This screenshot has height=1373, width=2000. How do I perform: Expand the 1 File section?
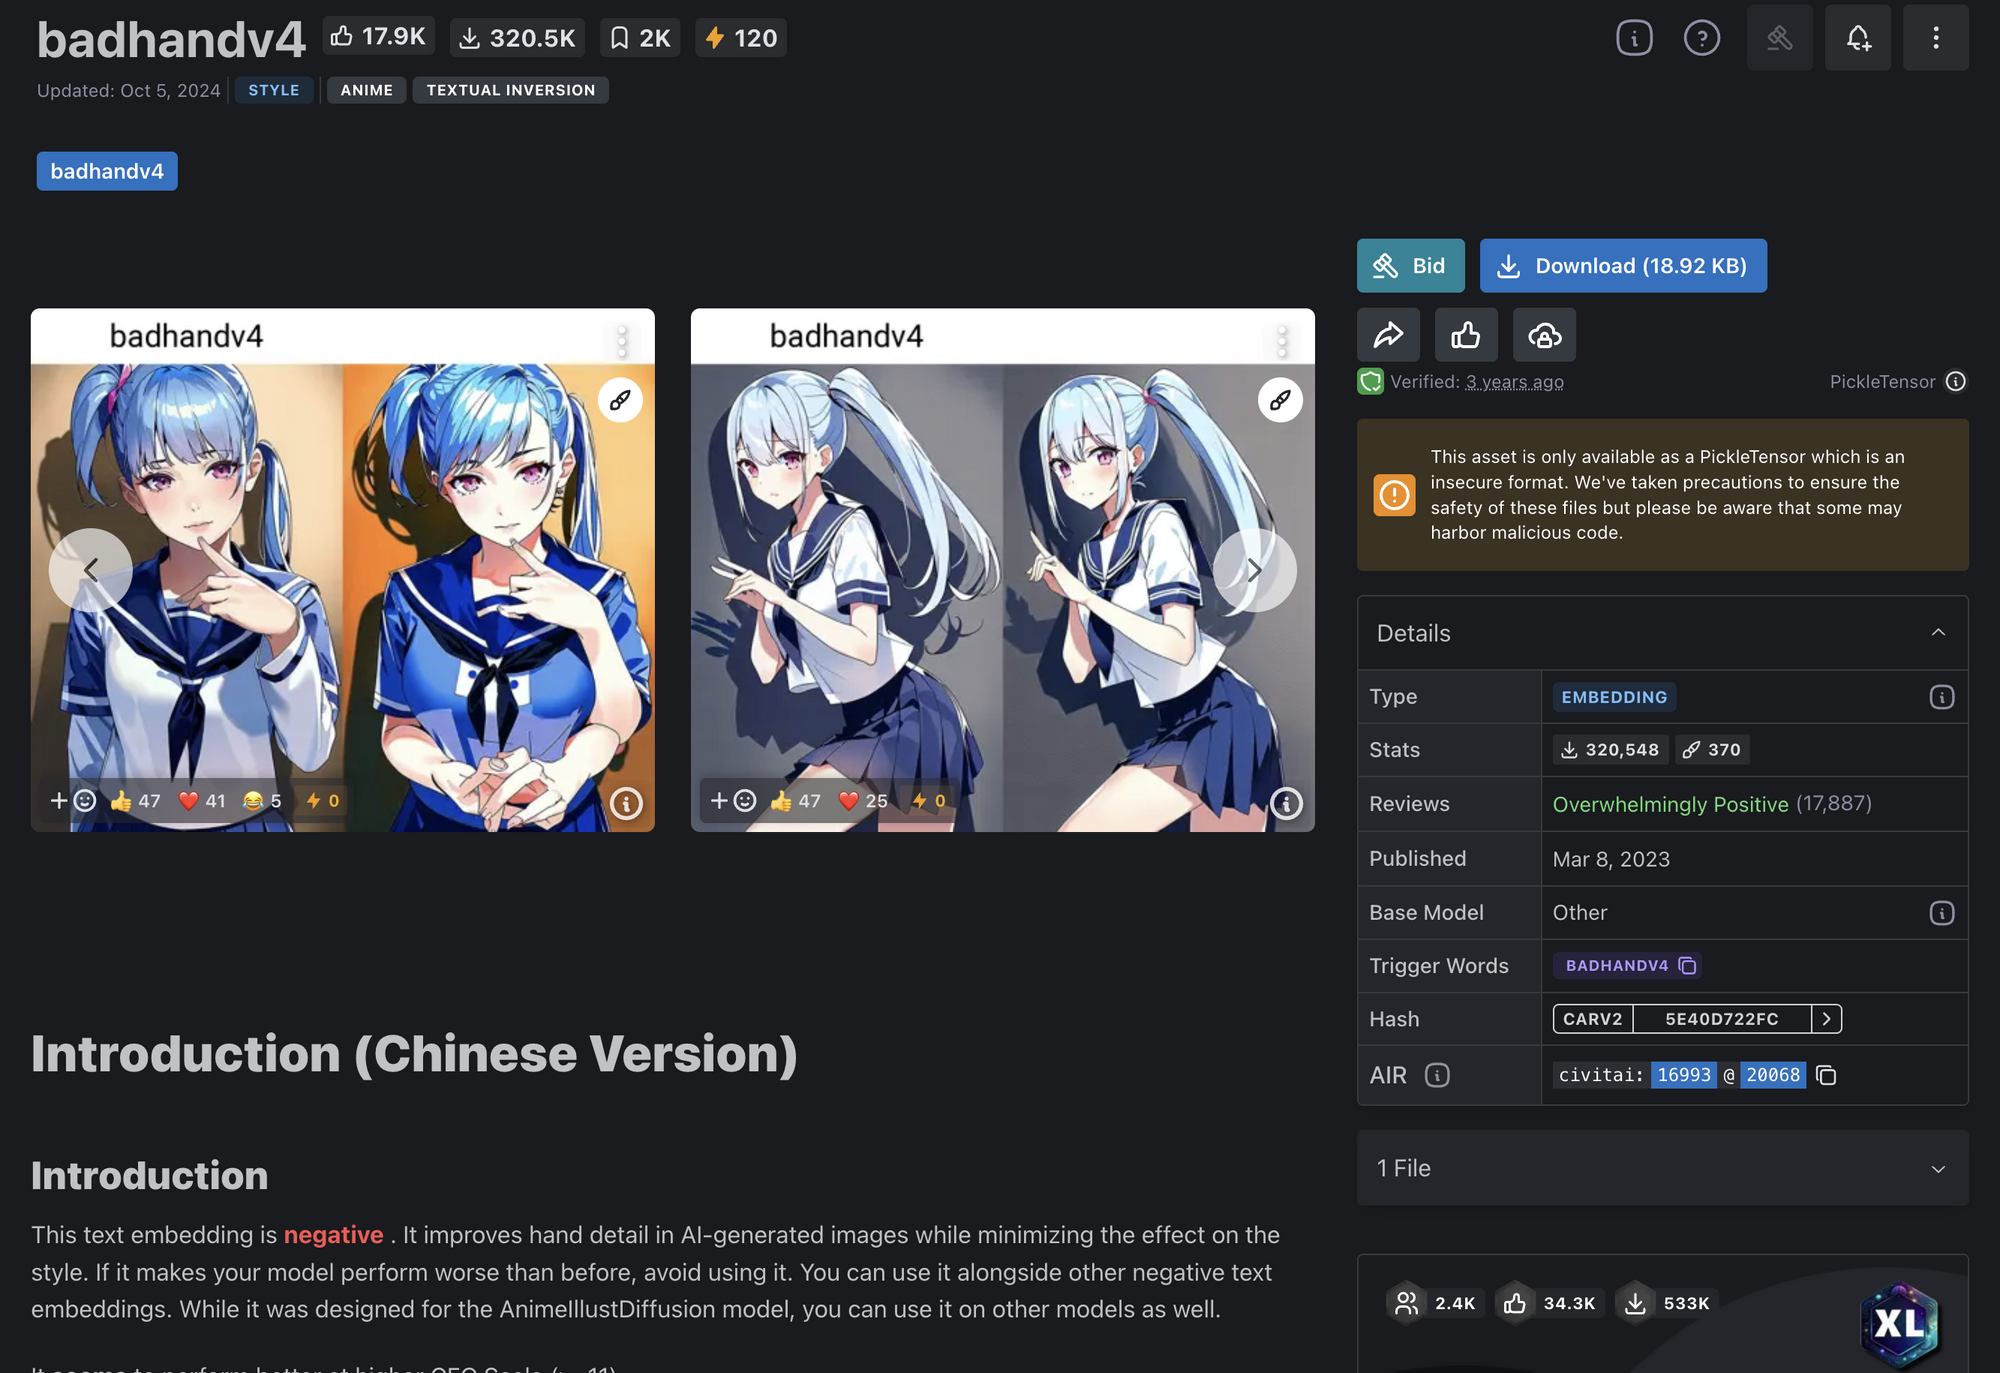1937,1168
